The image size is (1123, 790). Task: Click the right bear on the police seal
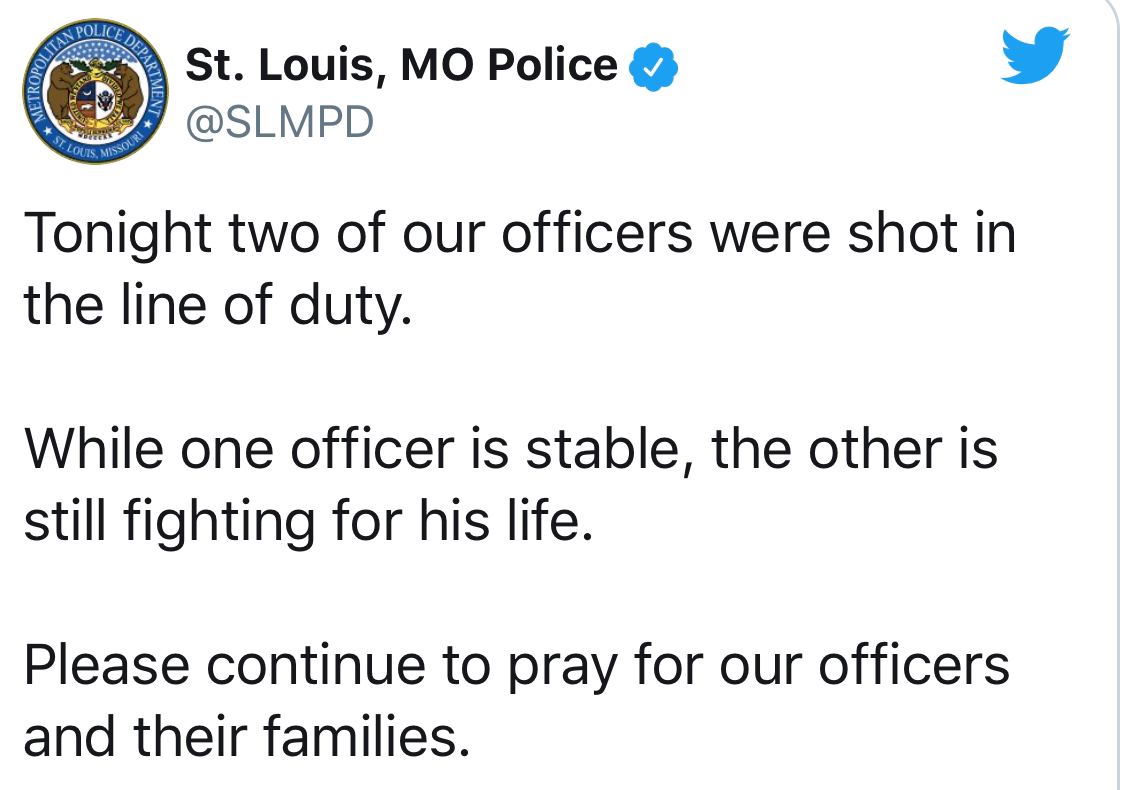click(x=131, y=93)
